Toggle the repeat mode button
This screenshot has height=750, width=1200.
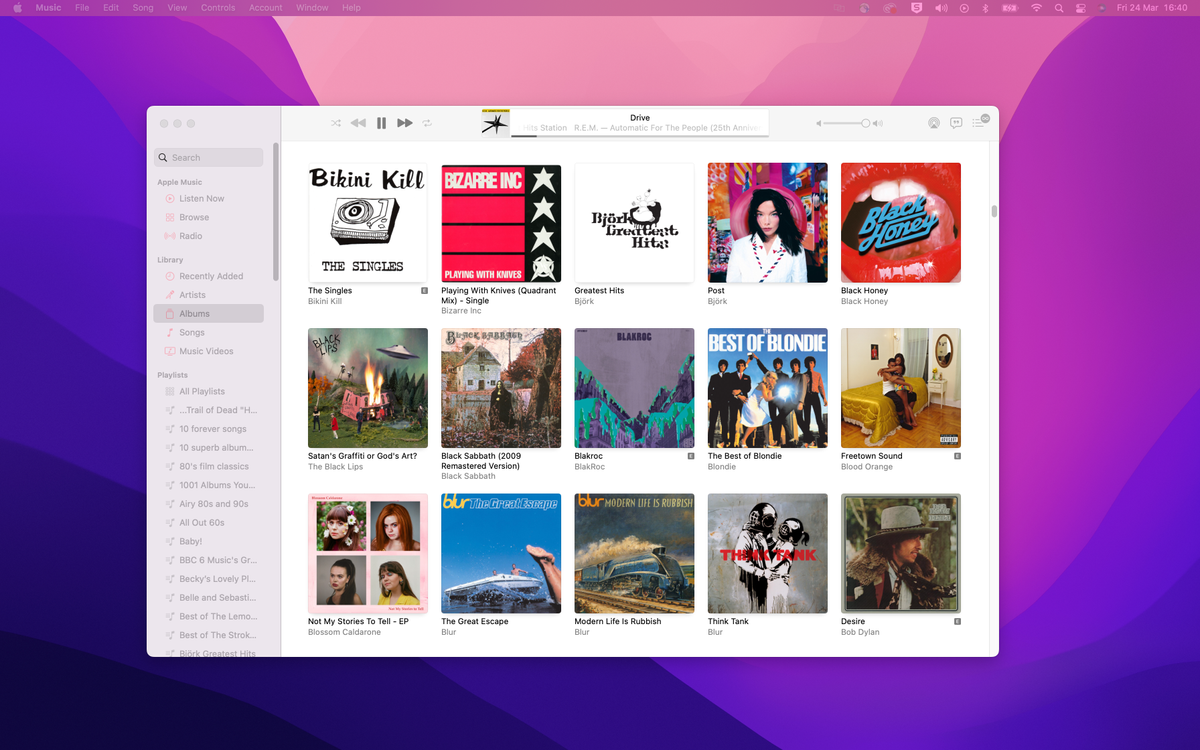pyautogui.click(x=427, y=123)
